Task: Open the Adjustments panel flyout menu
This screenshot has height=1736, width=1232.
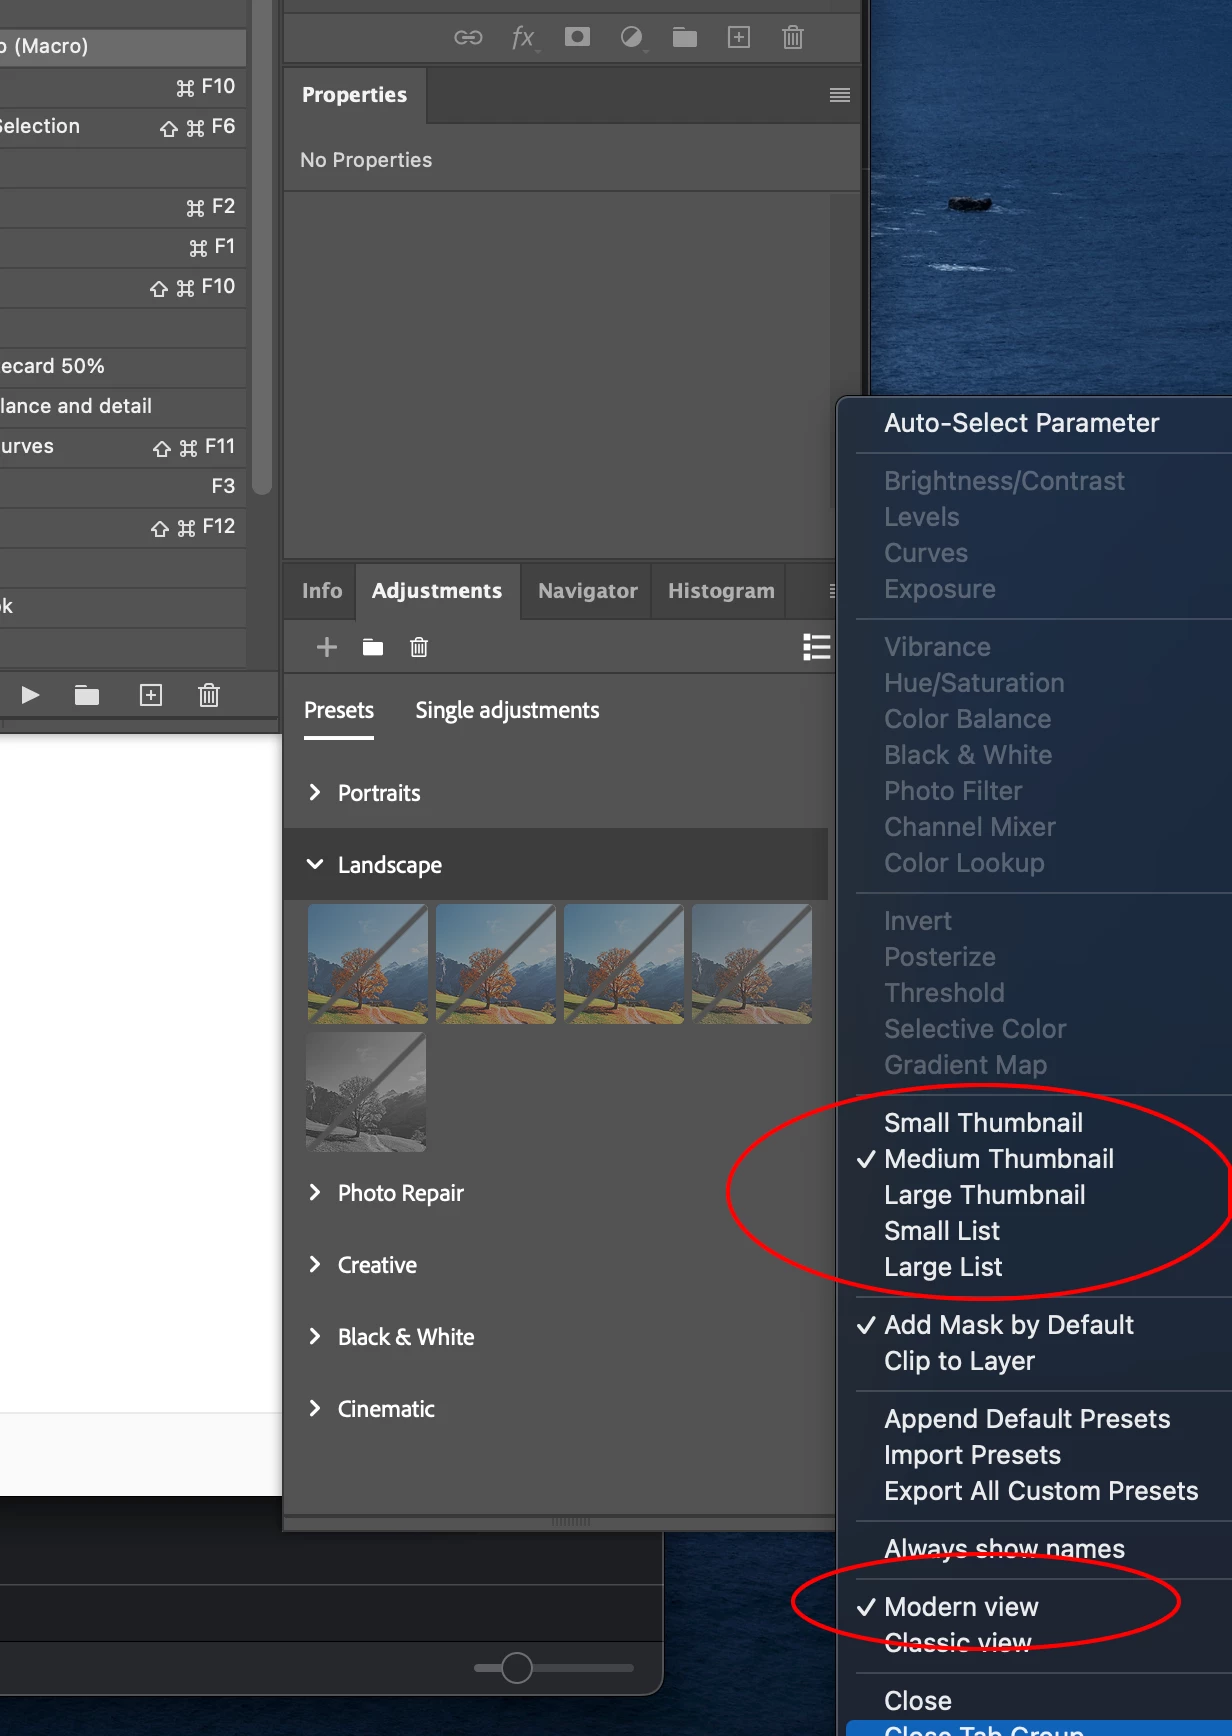Action: [x=832, y=591]
